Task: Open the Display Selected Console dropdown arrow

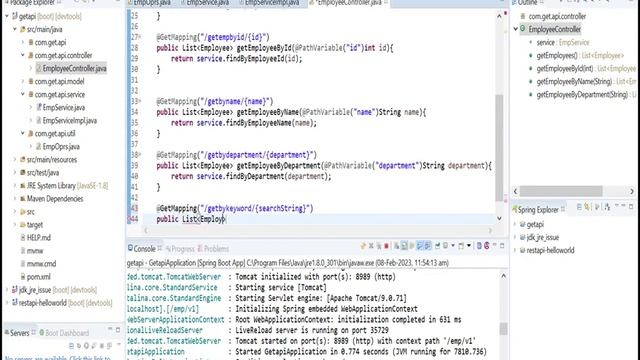Action: tap(453, 246)
